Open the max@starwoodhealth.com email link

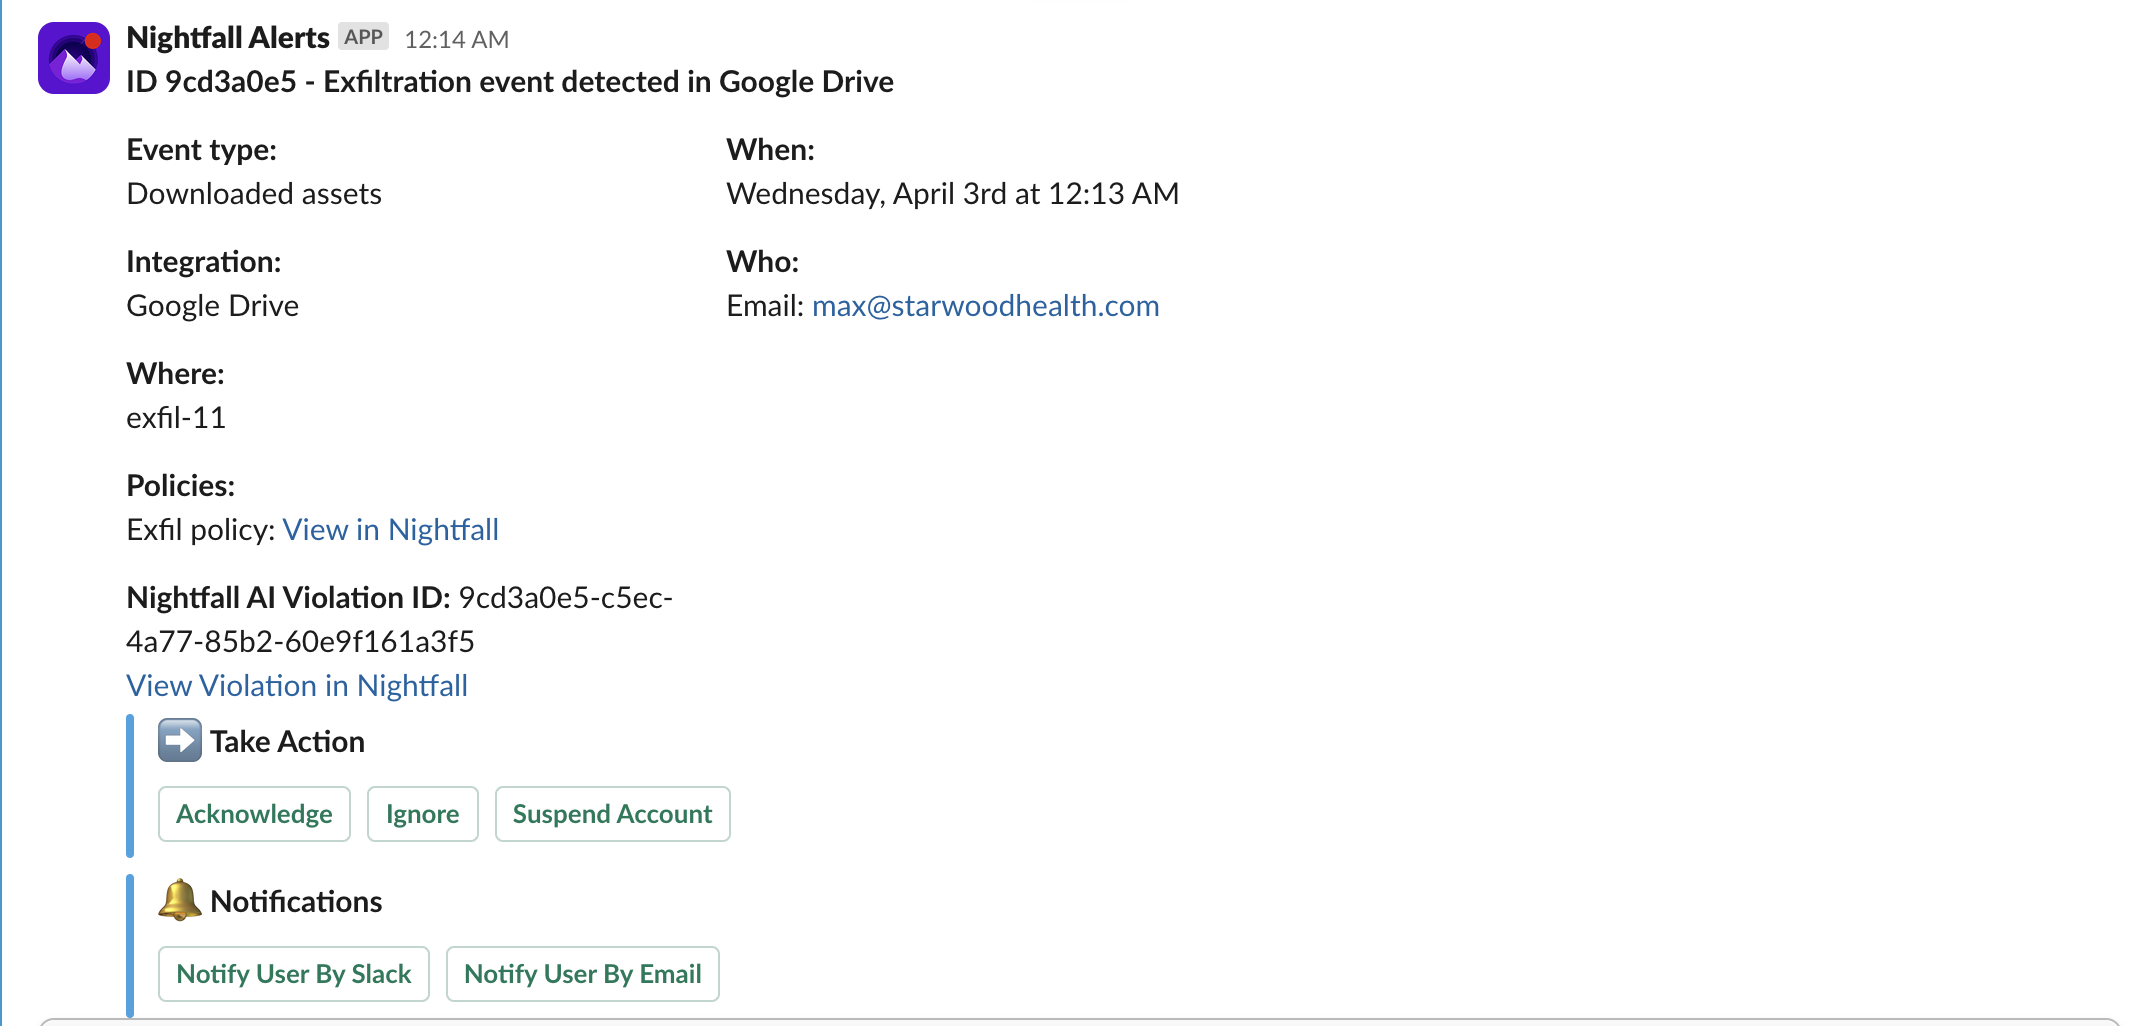[x=985, y=306]
